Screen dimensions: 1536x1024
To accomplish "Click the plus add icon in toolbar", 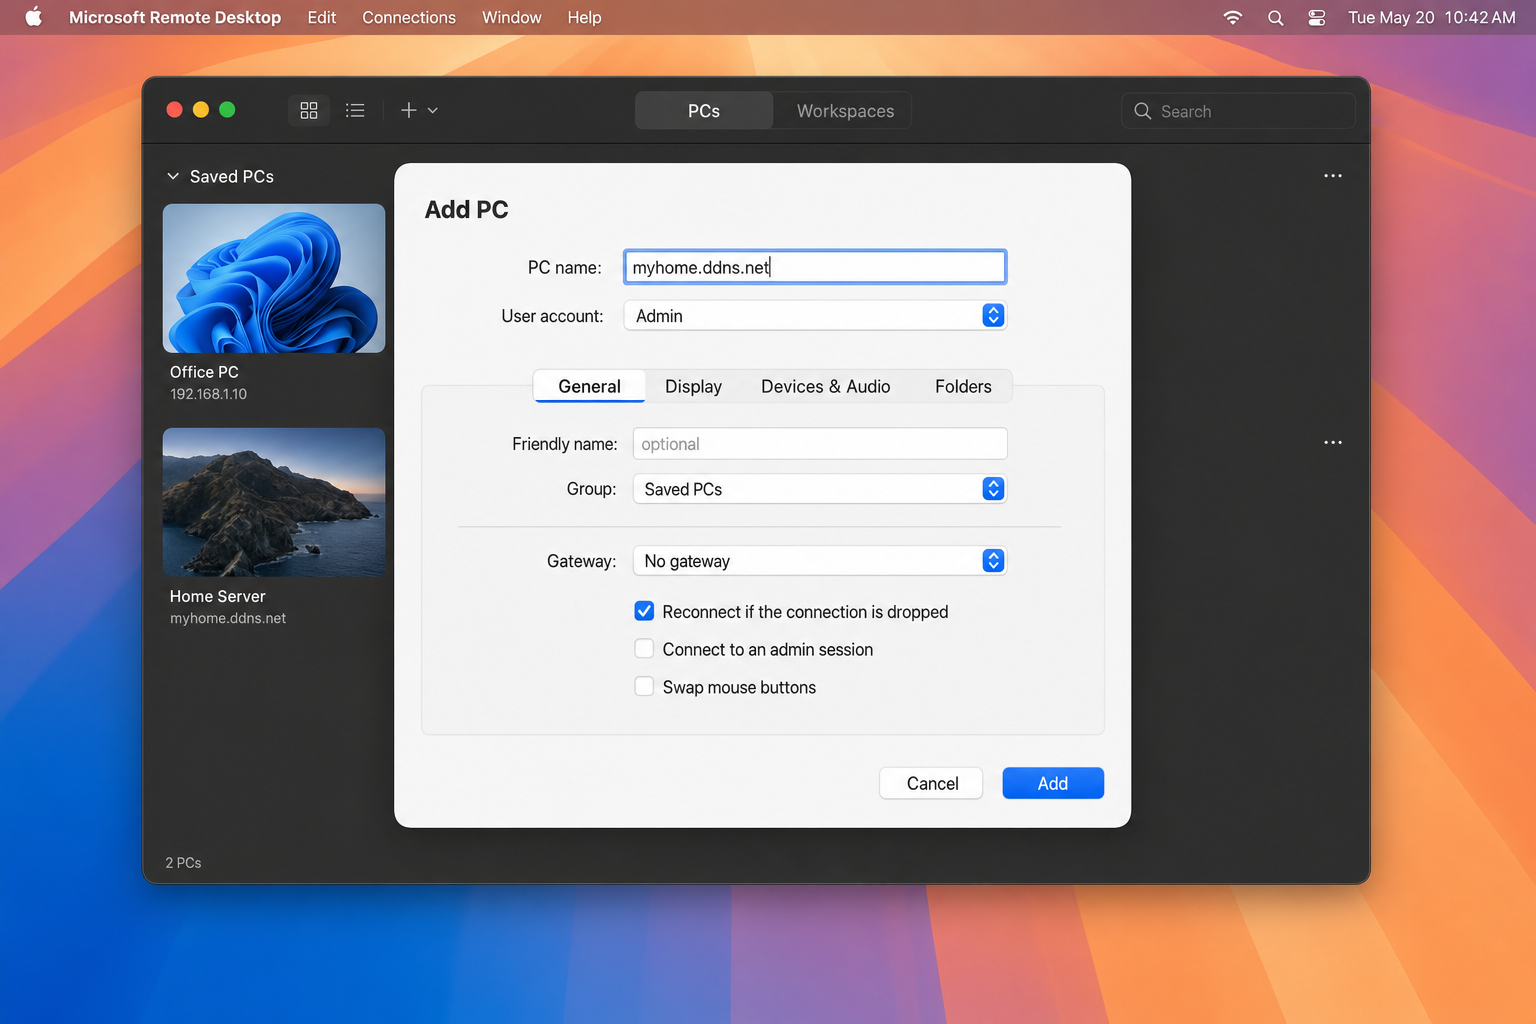I will coord(408,110).
